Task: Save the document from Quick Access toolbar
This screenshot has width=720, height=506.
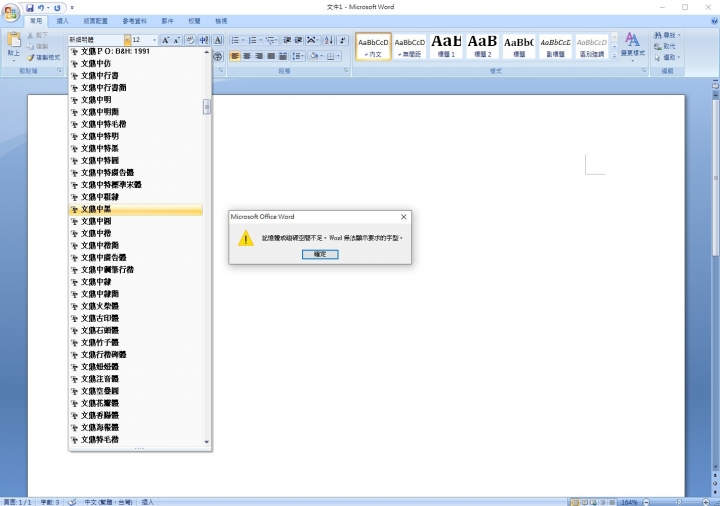Action: pyautogui.click(x=30, y=8)
